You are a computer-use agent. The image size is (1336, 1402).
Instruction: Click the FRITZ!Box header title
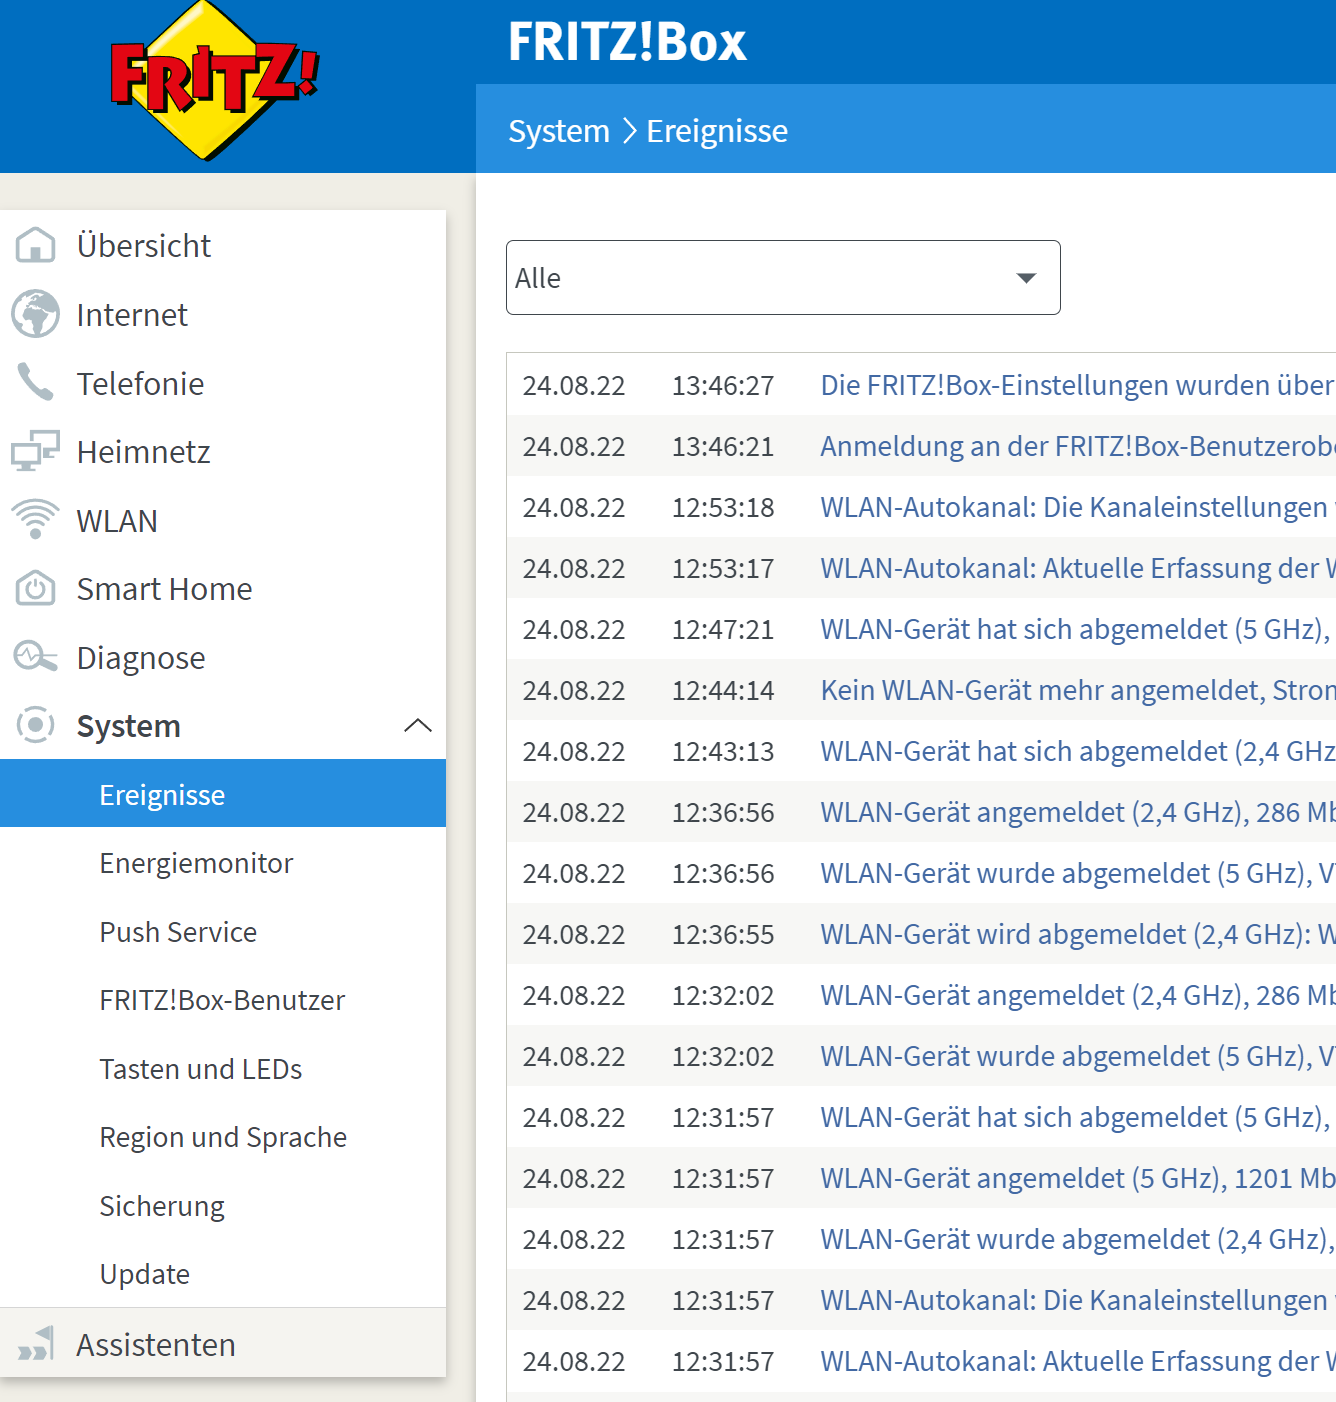coord(627,42)
